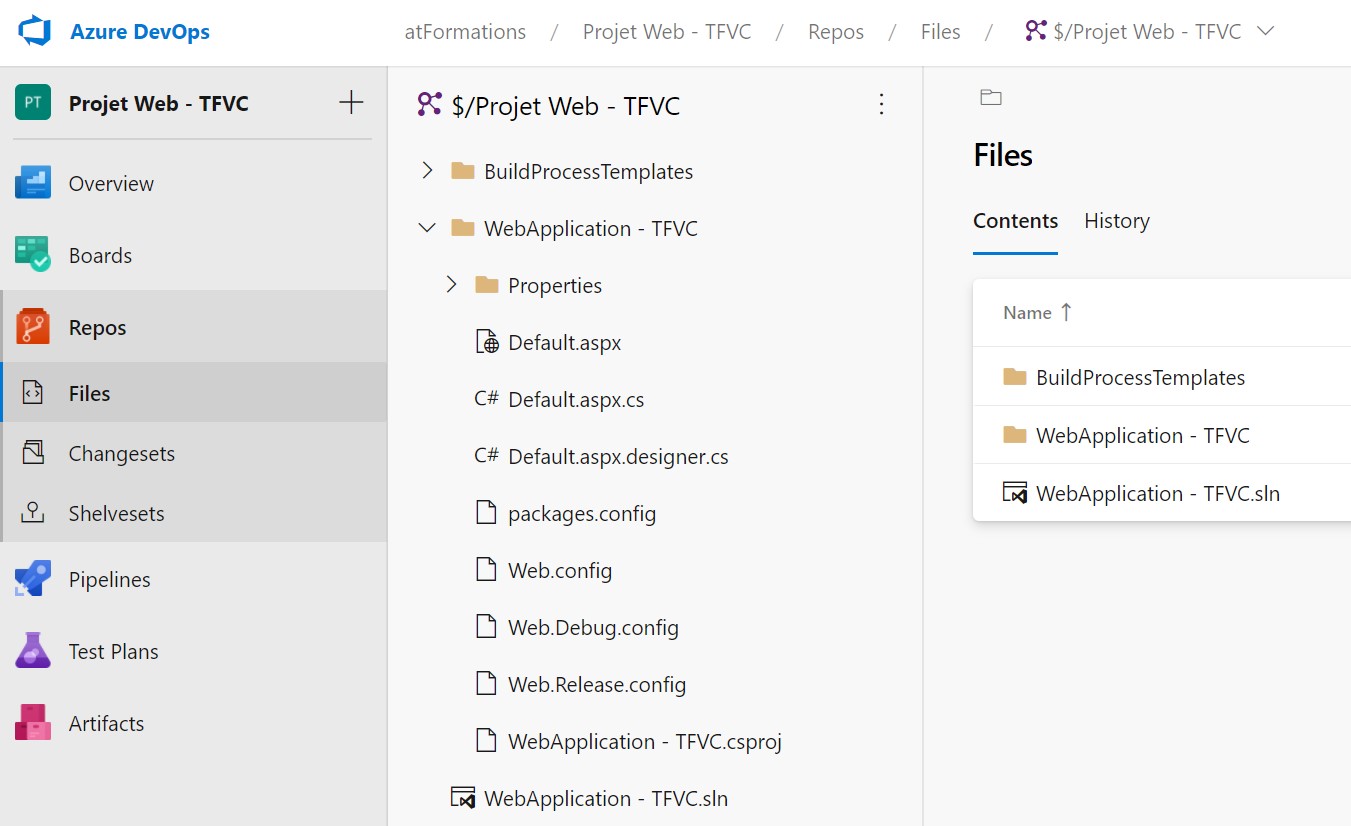Open BuildProcessTemplates in the contents list
The image size is (1351, 826).
(1140, 378)
